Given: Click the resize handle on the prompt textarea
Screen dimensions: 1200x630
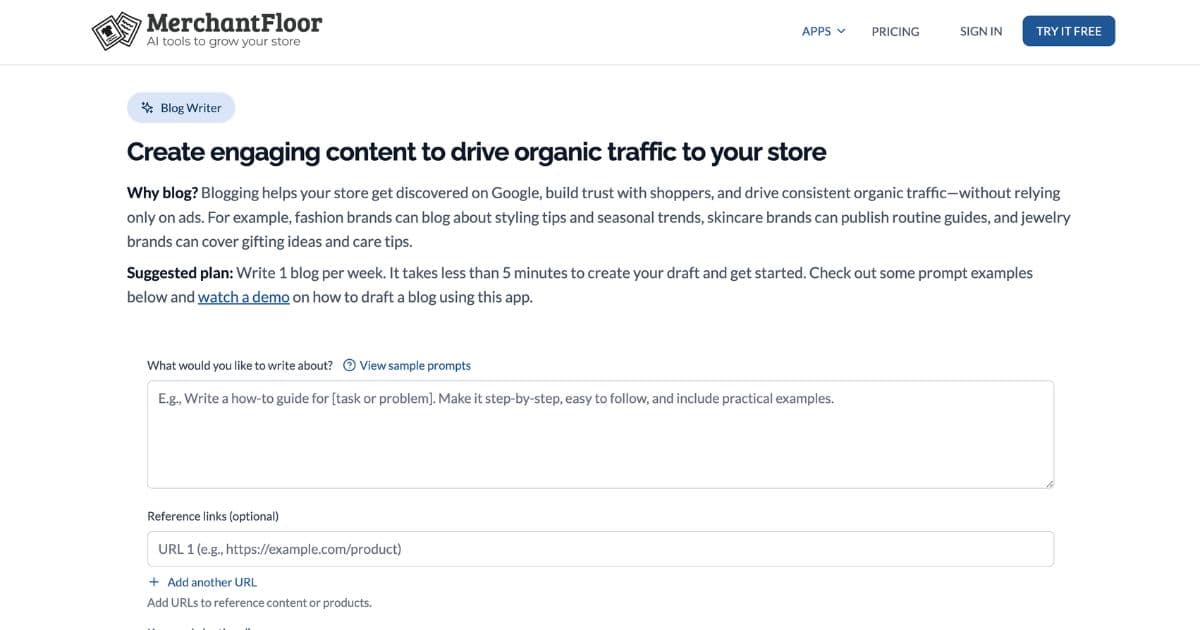Looking at the screenshot, I should tap(1050, 484).
